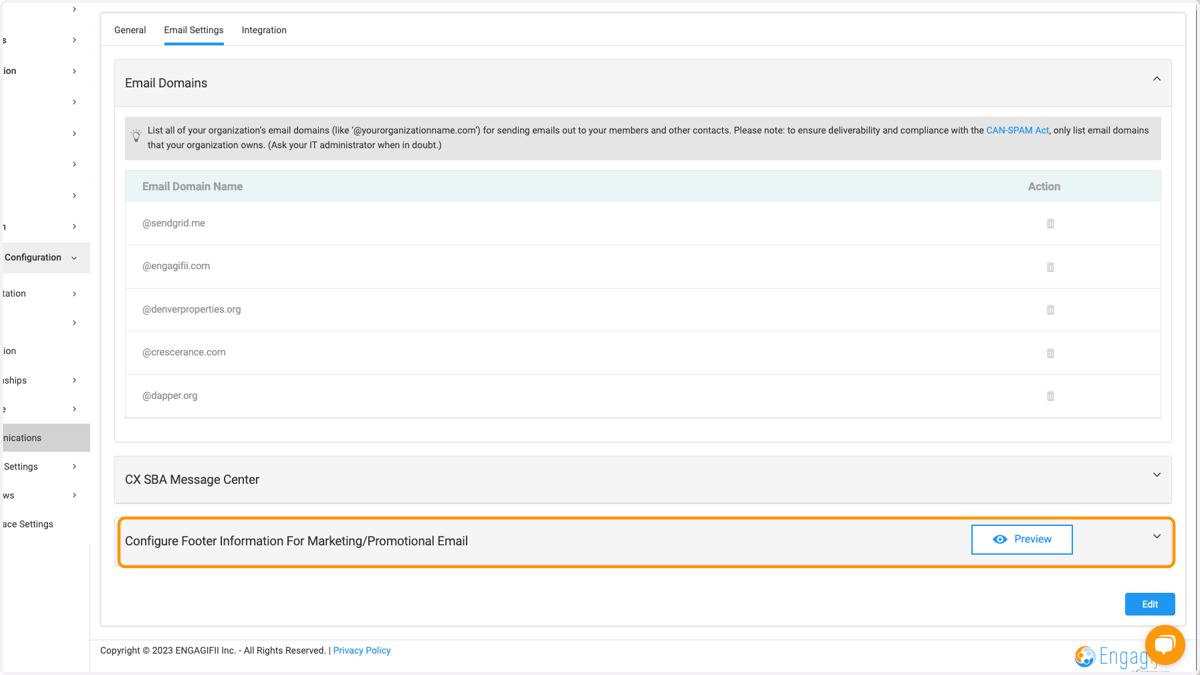Open the chat support bubble

pos(1165,645)
